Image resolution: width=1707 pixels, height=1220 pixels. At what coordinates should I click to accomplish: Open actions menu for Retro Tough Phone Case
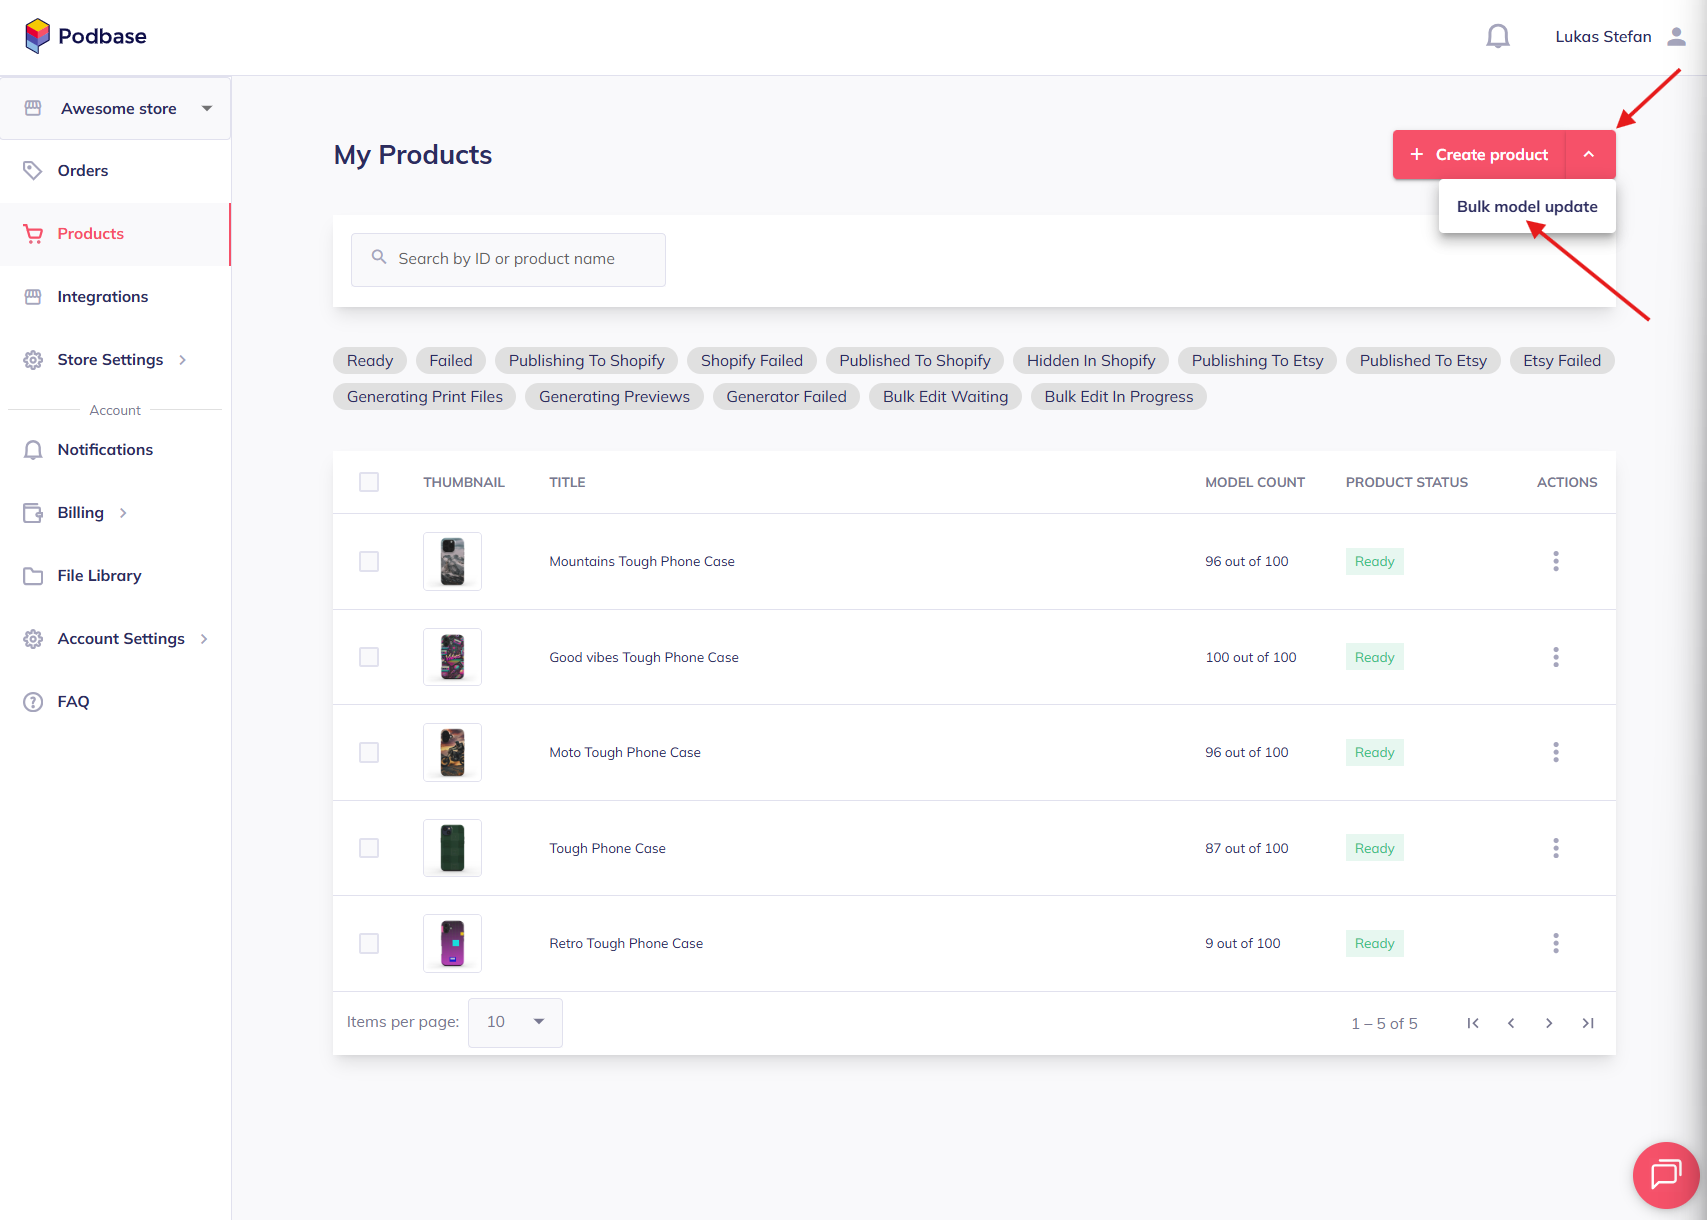point(1555,943)
